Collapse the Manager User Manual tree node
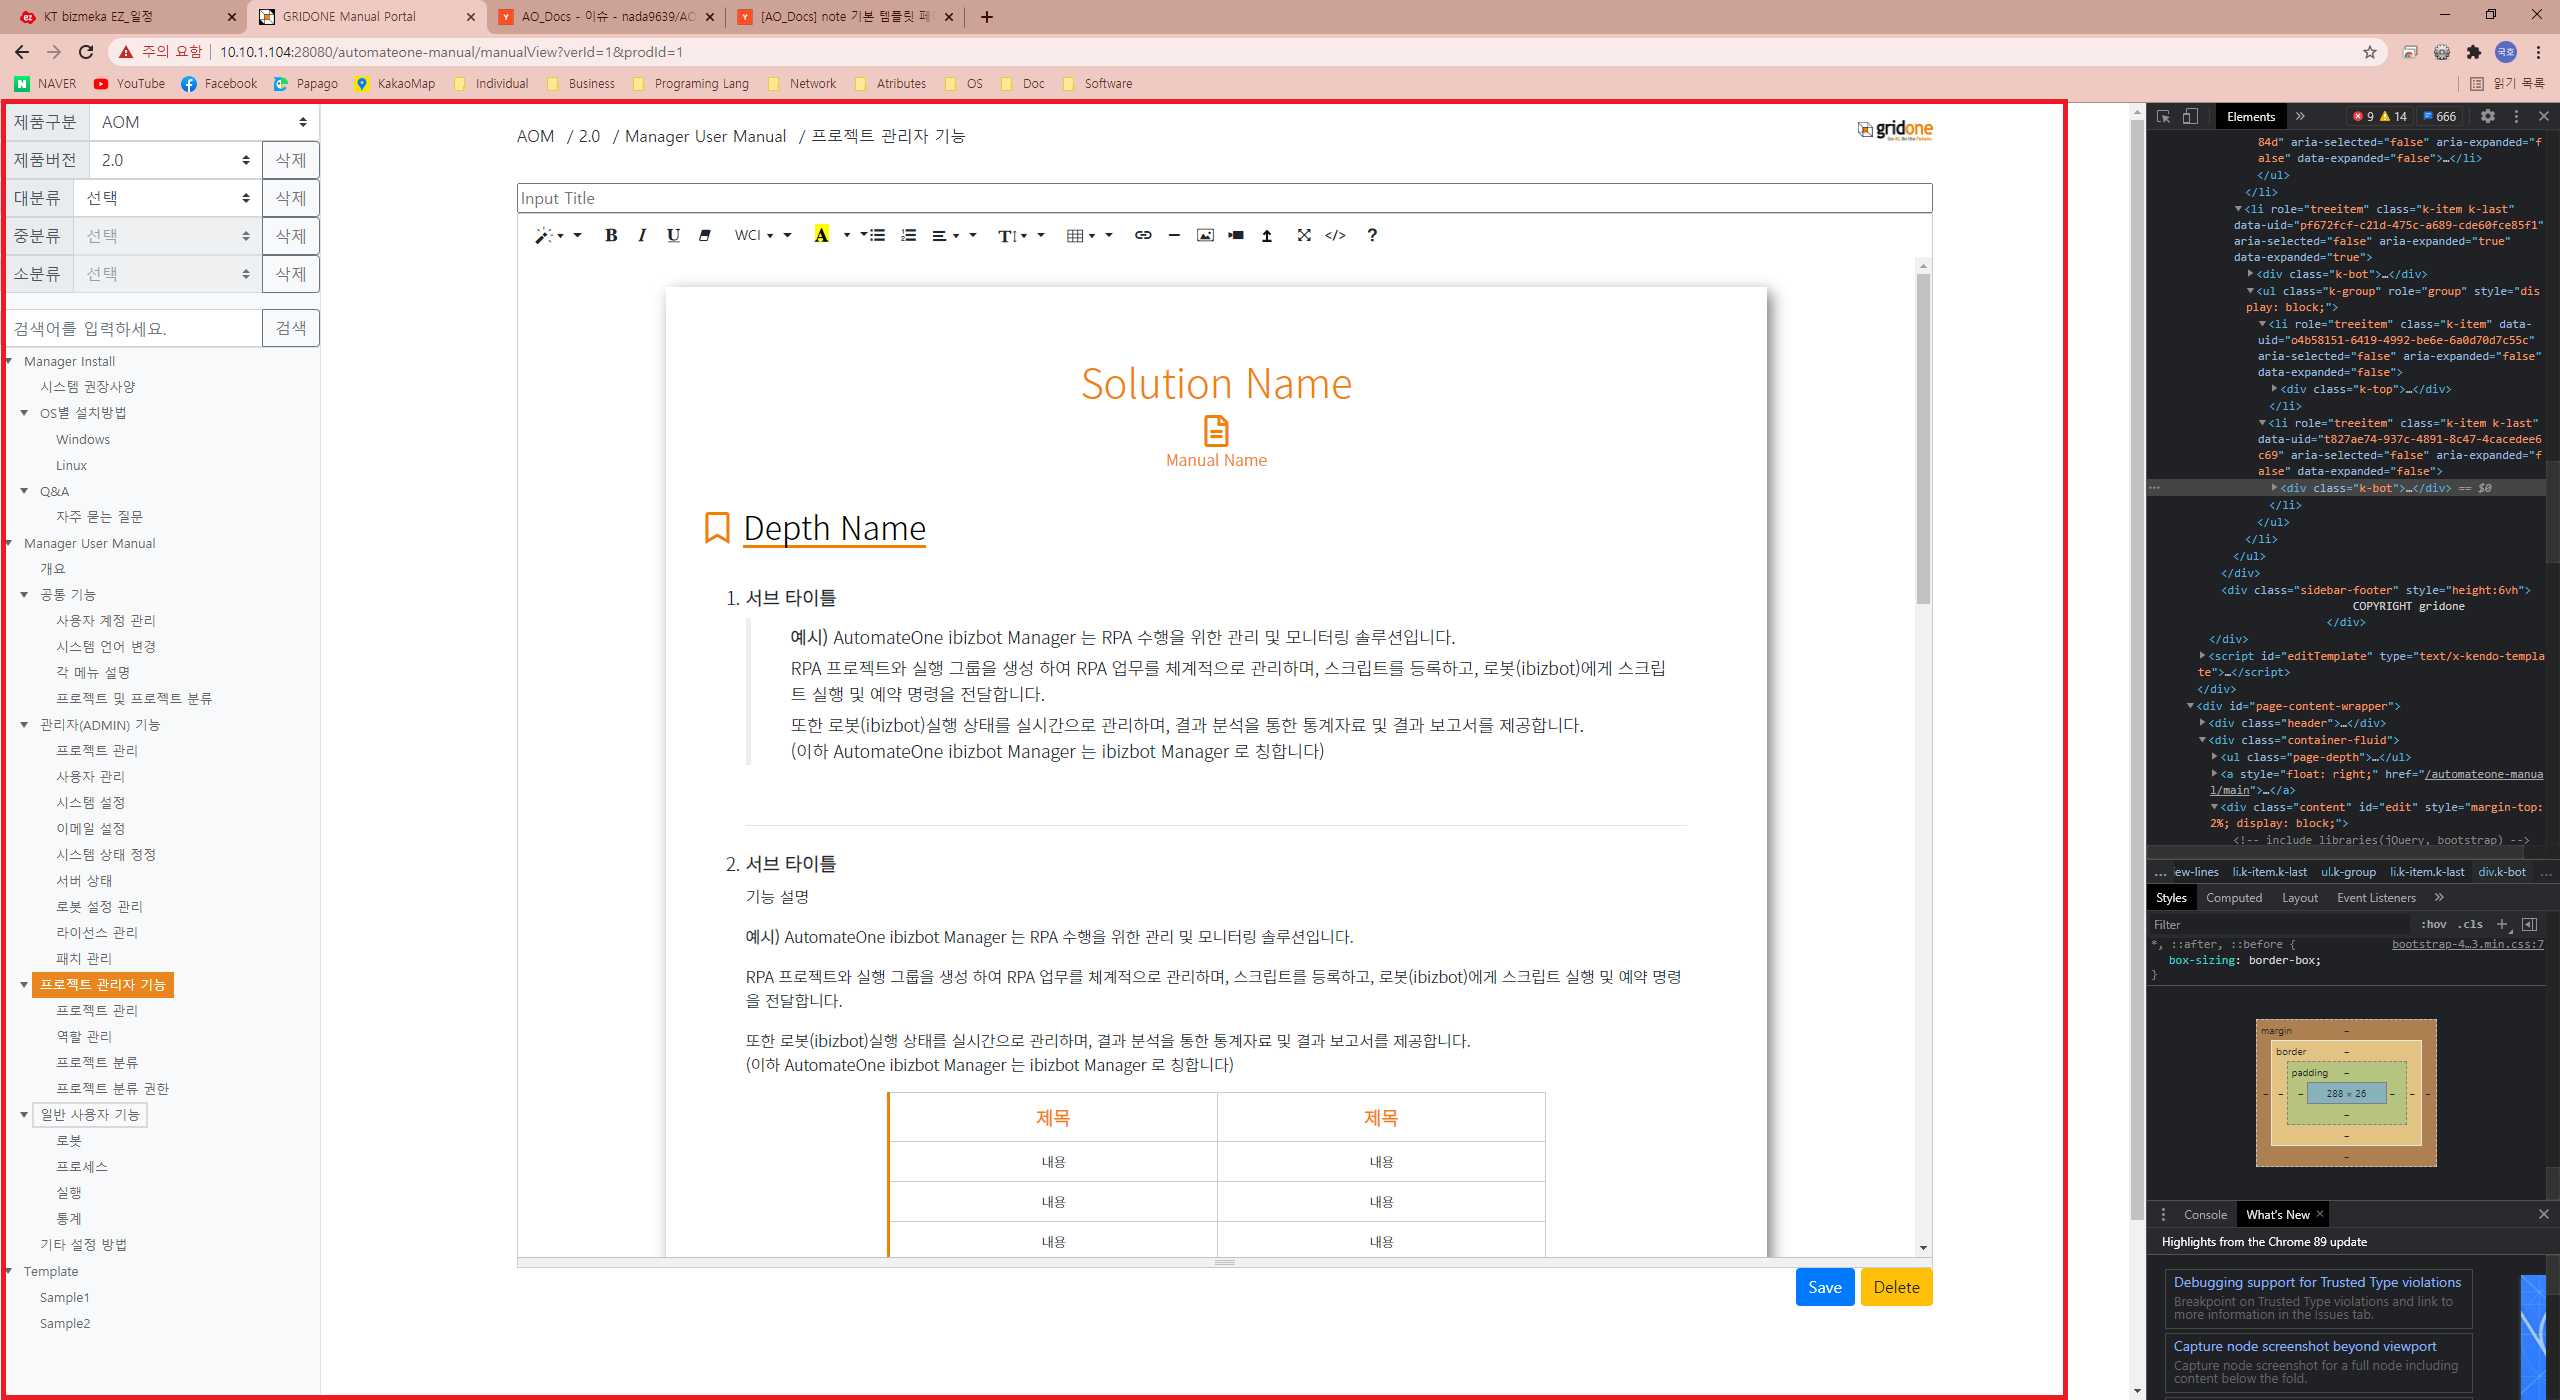Viewport: 2560px width, 1400px height. 9,543
